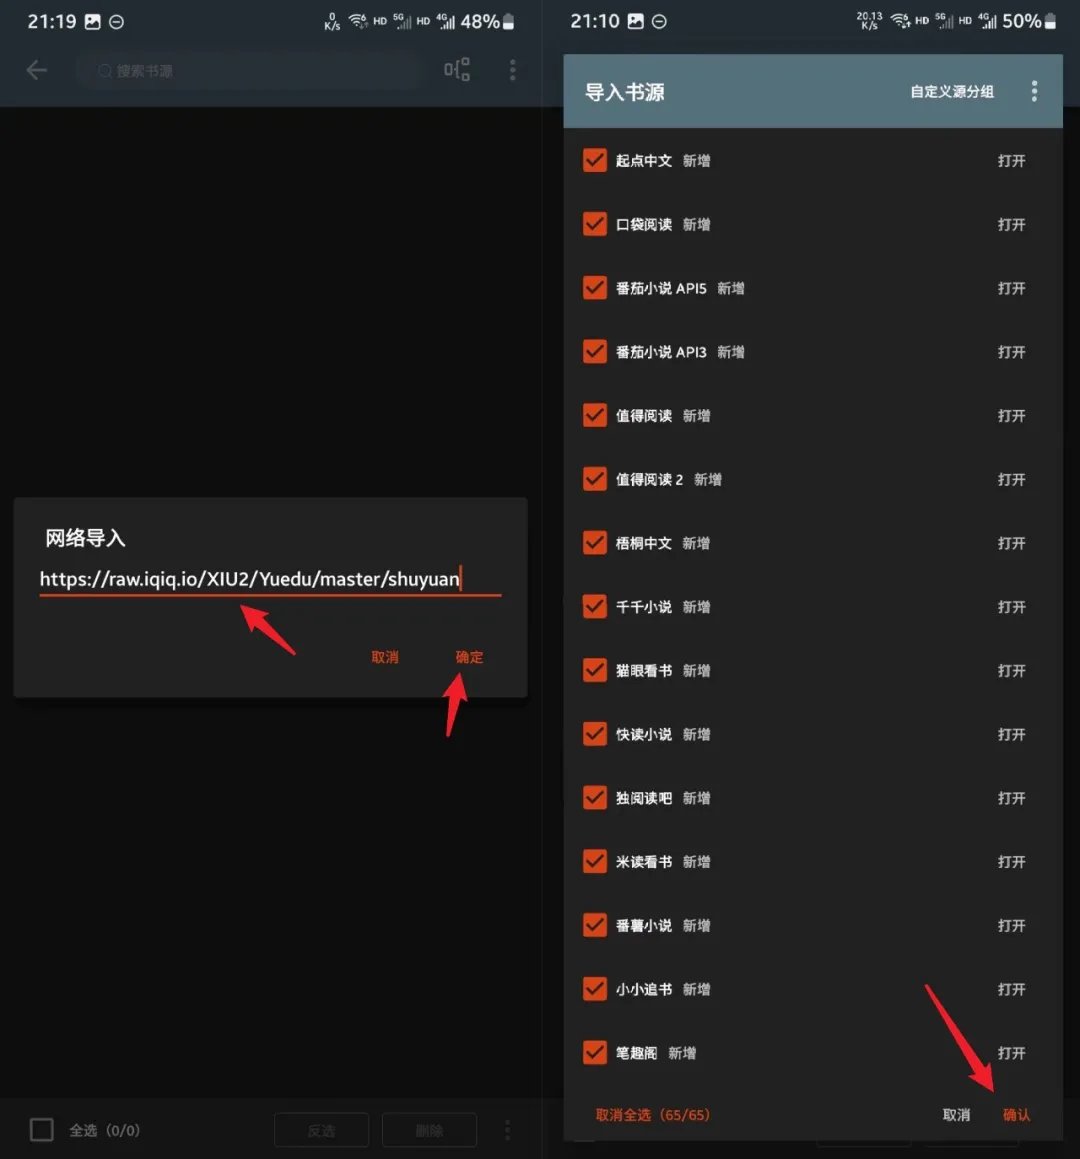This screenshot has height=1159, width=1080.
Task: Open the 自定义源分组 menu option
Action: [952, 92]
